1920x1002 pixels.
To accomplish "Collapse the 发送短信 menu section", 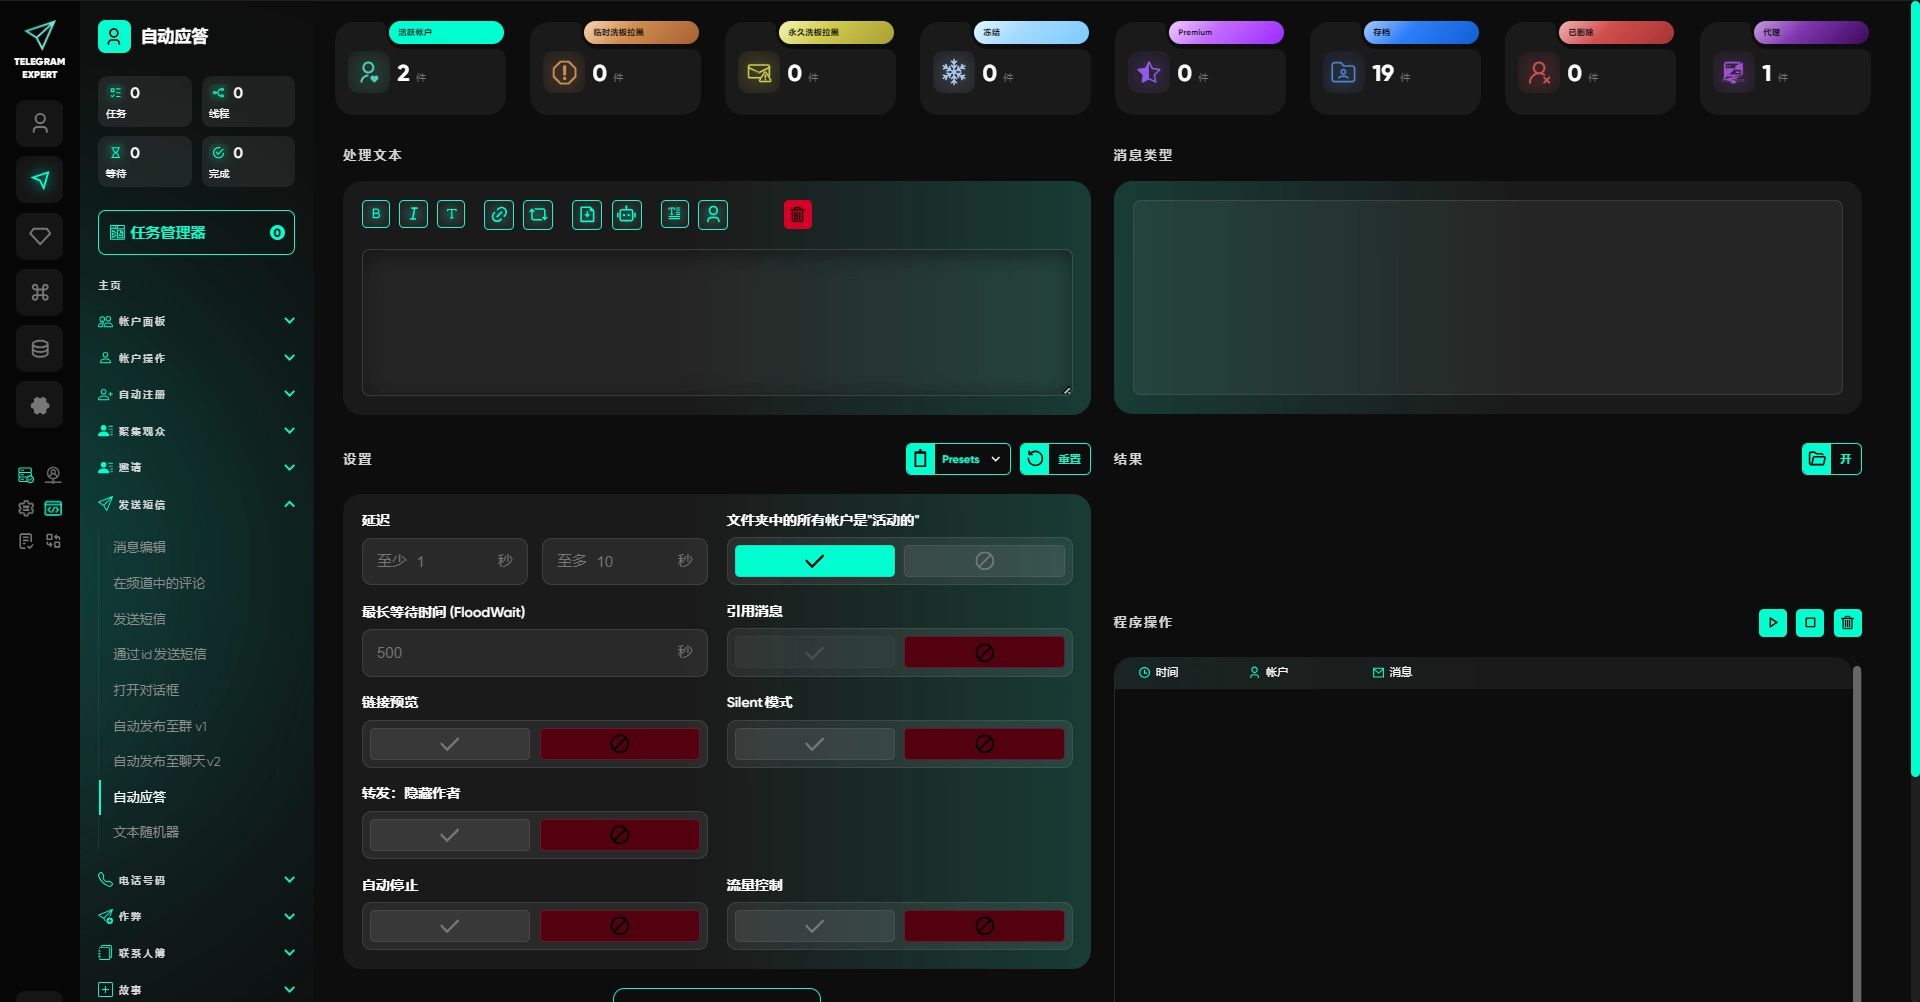I will 196,504.
